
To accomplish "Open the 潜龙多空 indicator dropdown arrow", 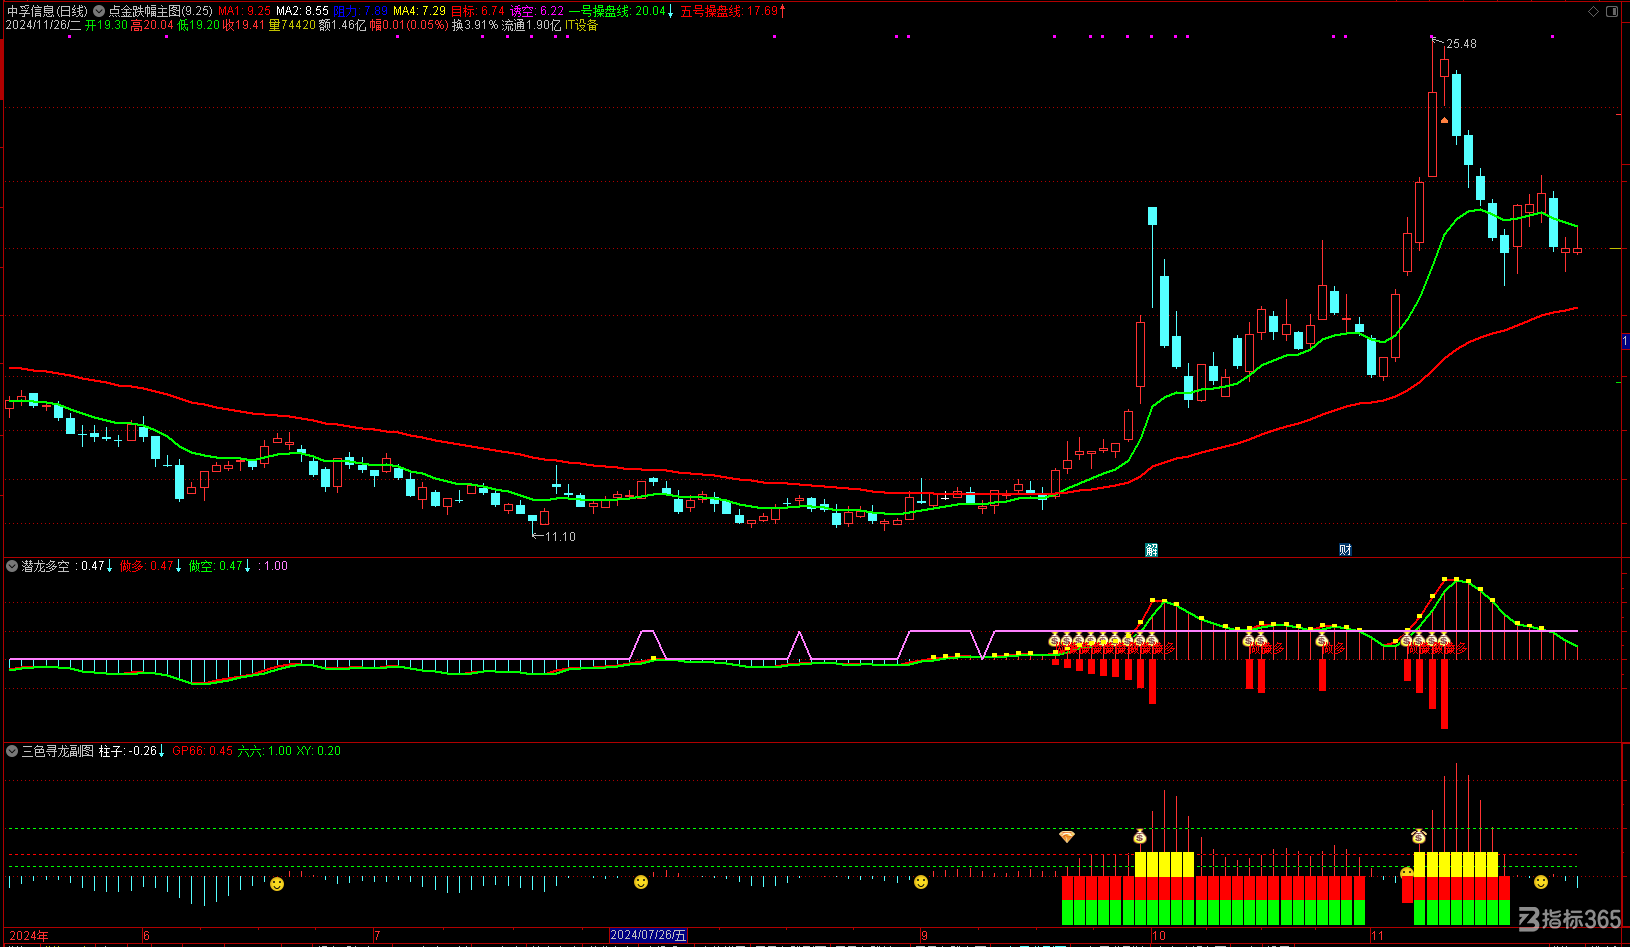I will (x=12, y=566).
